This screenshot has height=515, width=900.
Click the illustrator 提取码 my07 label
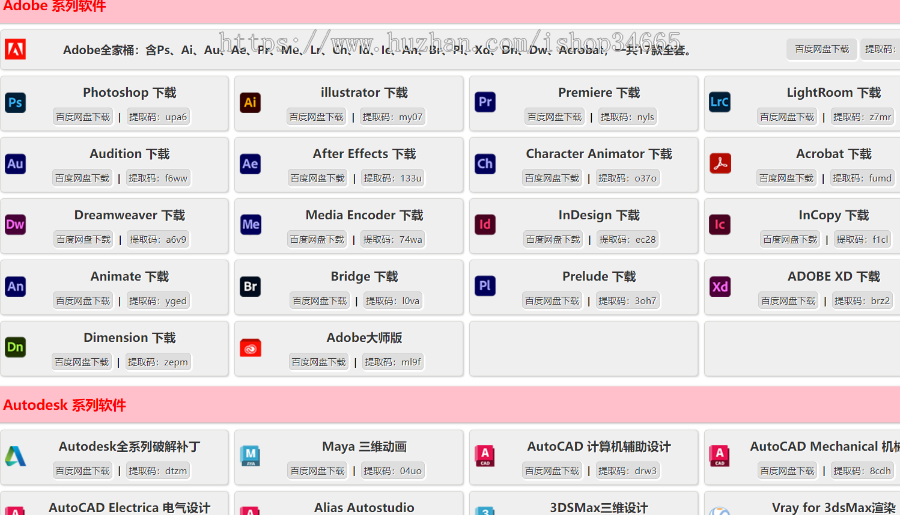[x=394, y=117]
